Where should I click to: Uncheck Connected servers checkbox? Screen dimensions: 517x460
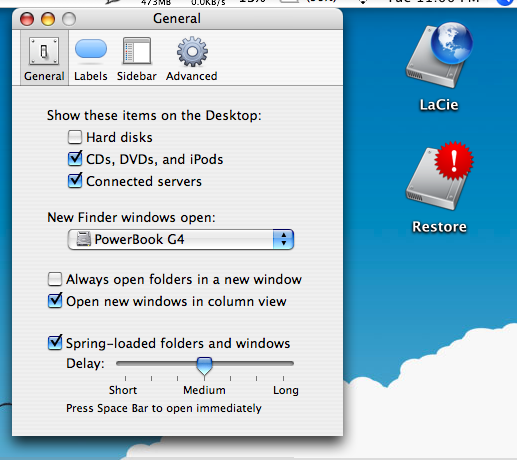point(75,181)
